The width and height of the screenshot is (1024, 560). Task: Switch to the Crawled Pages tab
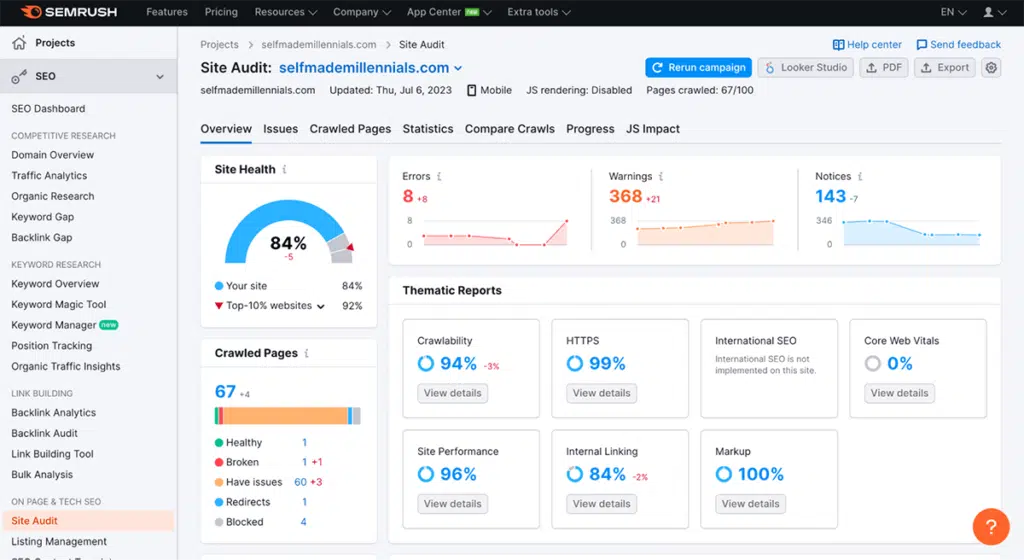[x=350, y=129]
